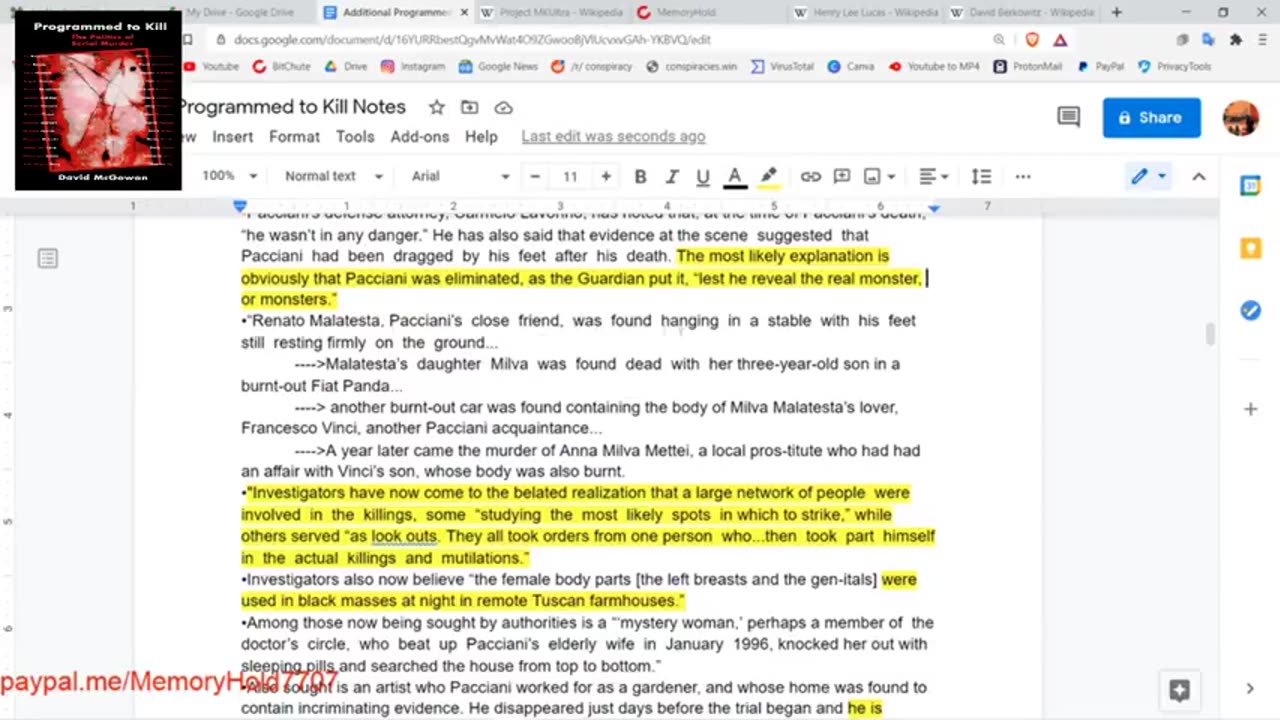Toggle underline formatting
1280x720 pixels.
click(x=703, y=176)
